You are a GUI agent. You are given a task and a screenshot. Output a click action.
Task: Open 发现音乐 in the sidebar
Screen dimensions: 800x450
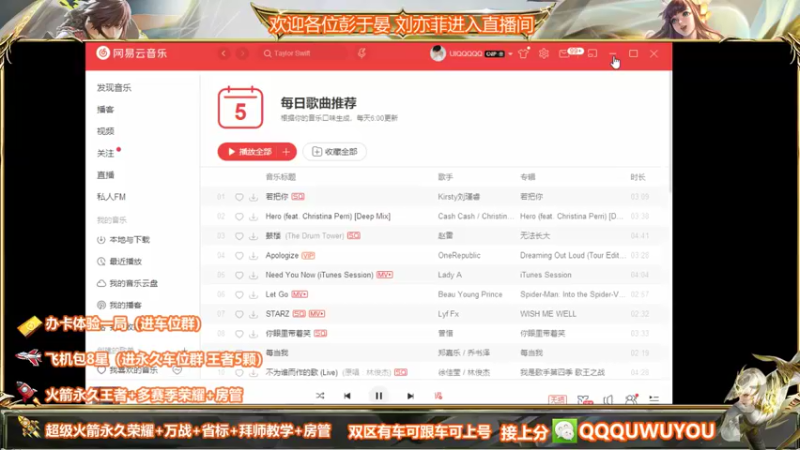click(x=114, y=88)
